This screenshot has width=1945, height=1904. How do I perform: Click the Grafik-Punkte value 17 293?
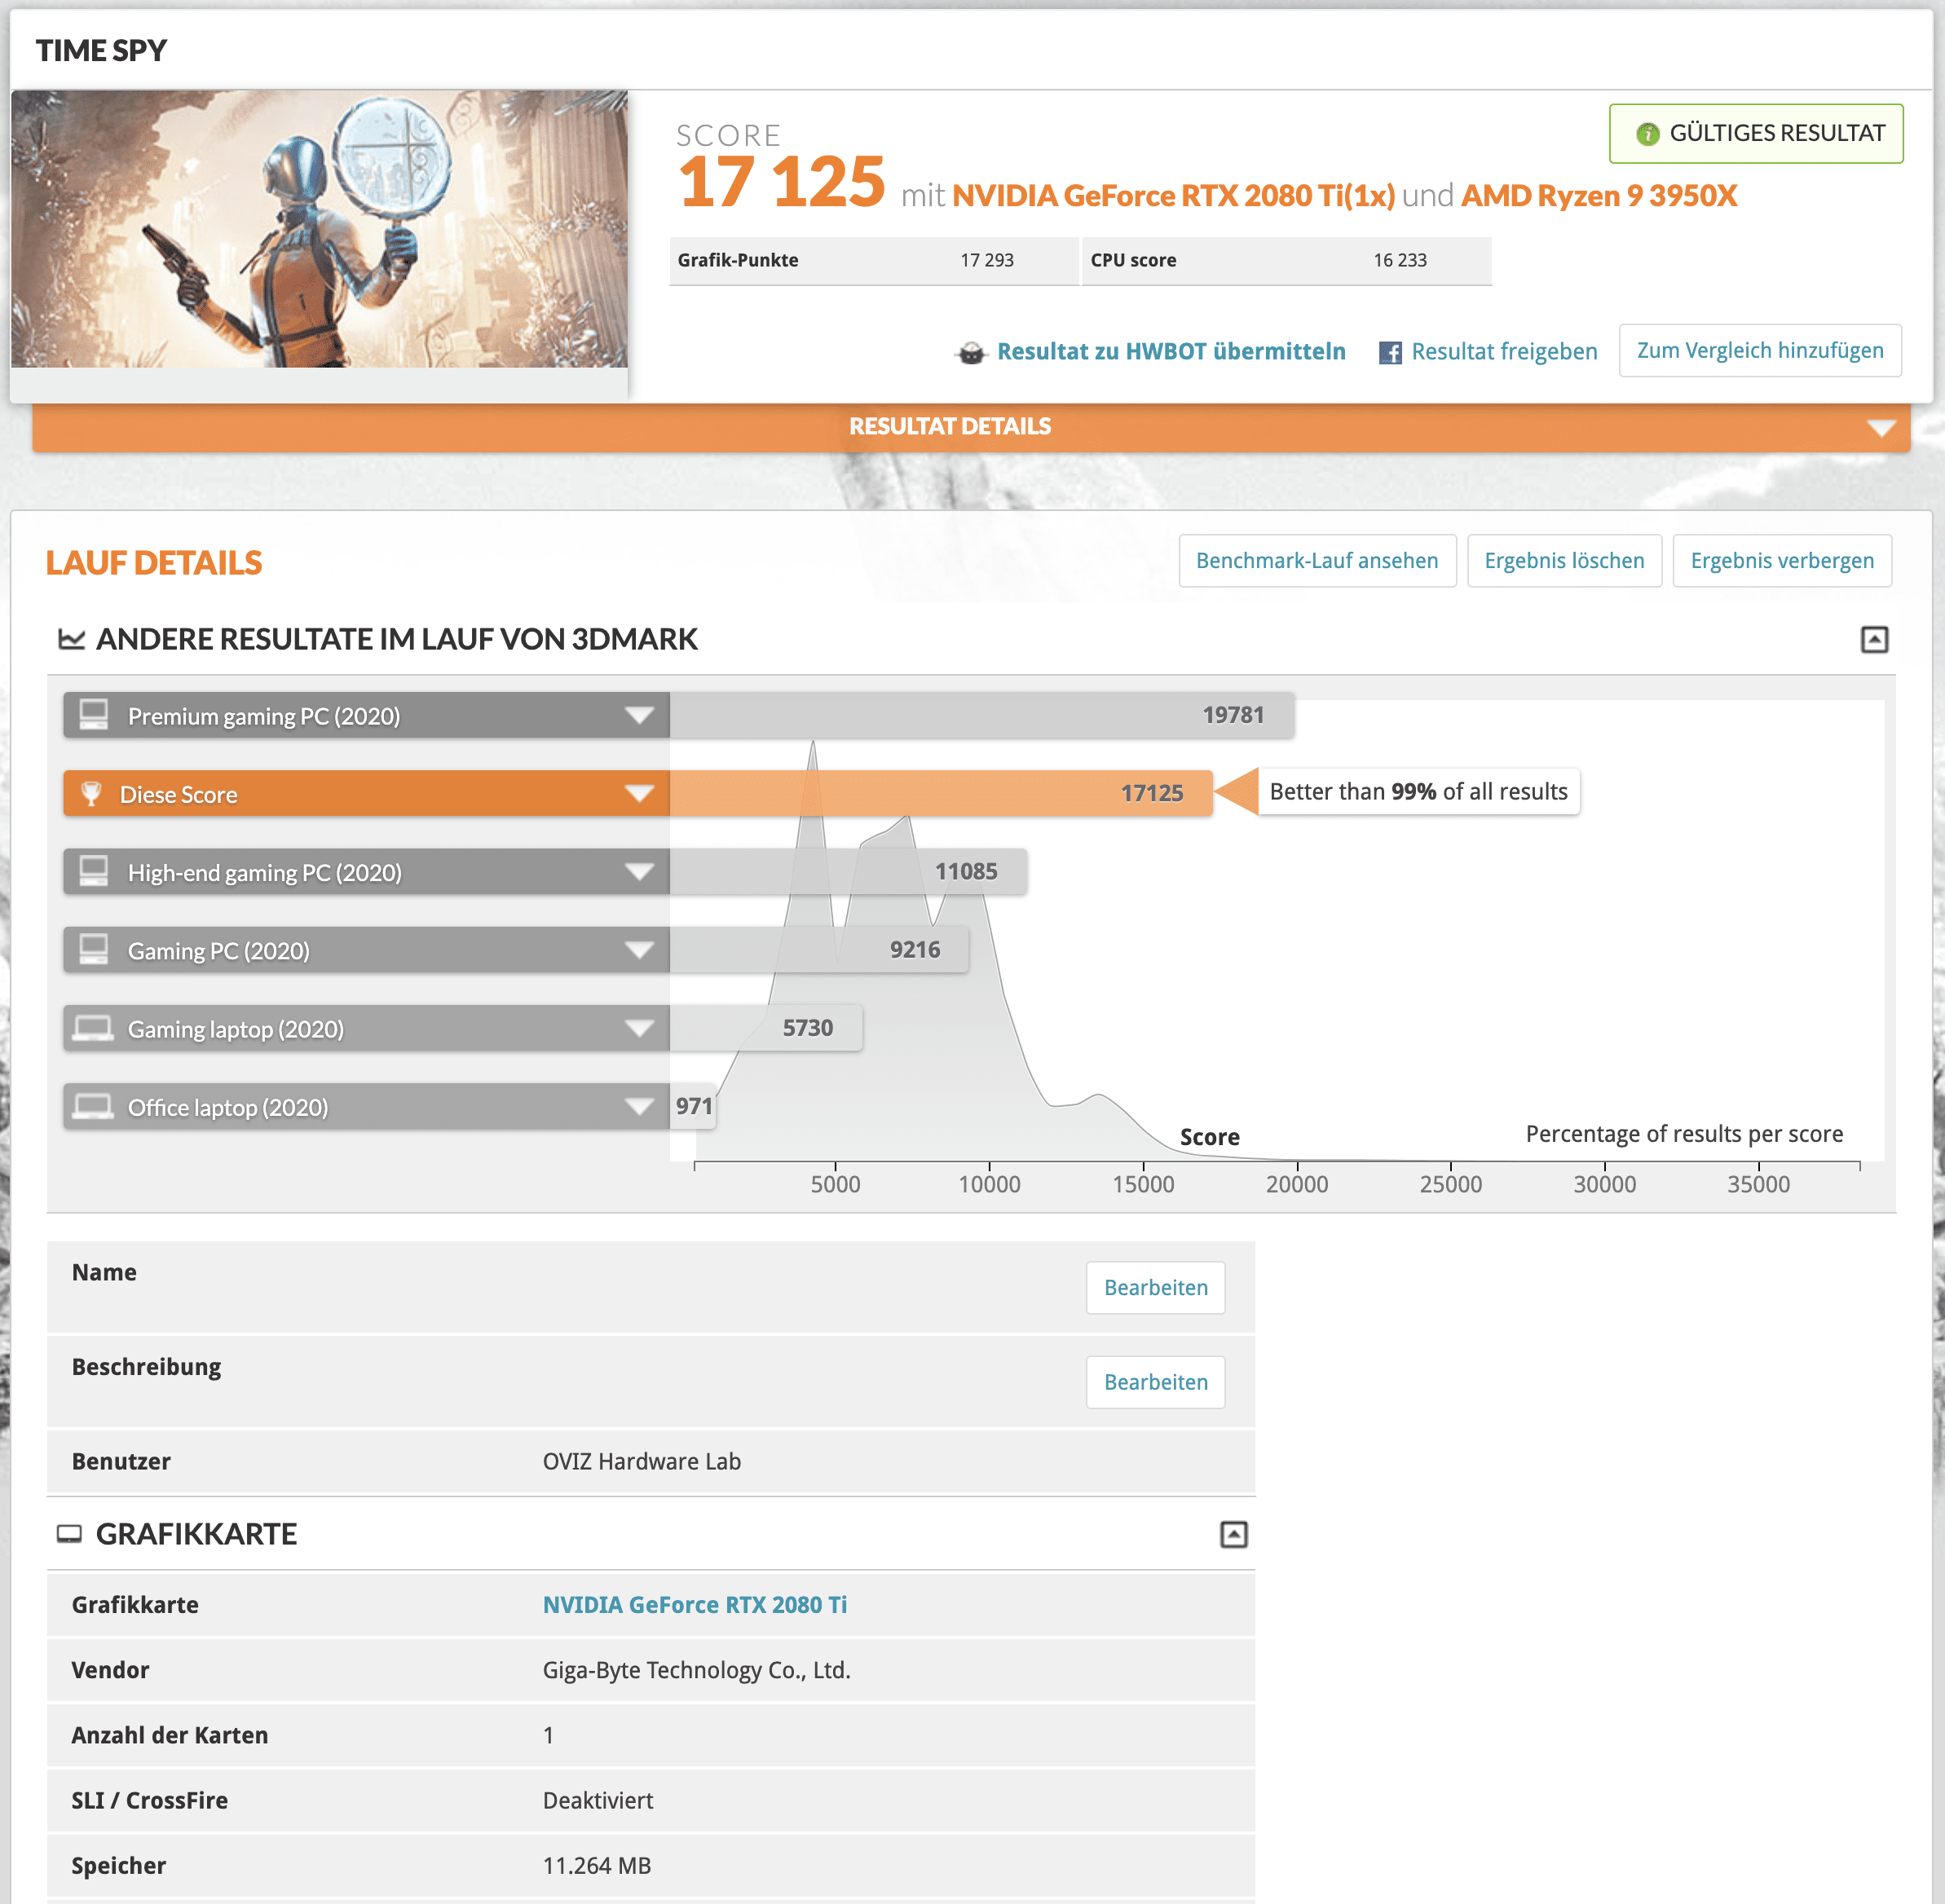click(987, 261)
